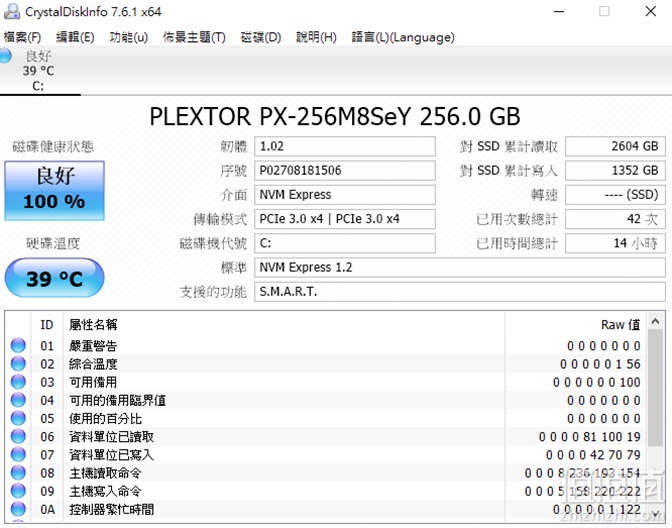The width and height of the screenshot is (672, 528).
Task: Click the blue disk status orb above C:
Action: click(x=5, y=56)
